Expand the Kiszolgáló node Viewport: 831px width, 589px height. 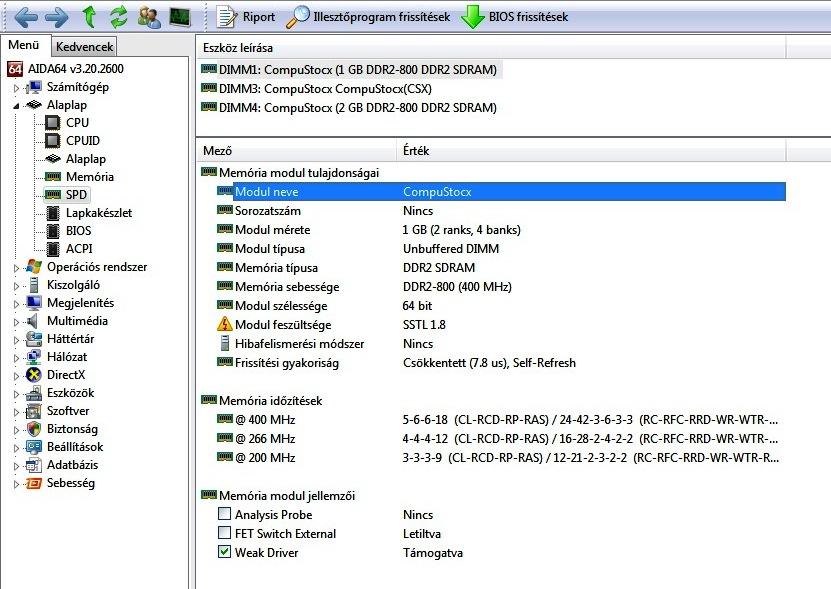click(x=16, y=286)
